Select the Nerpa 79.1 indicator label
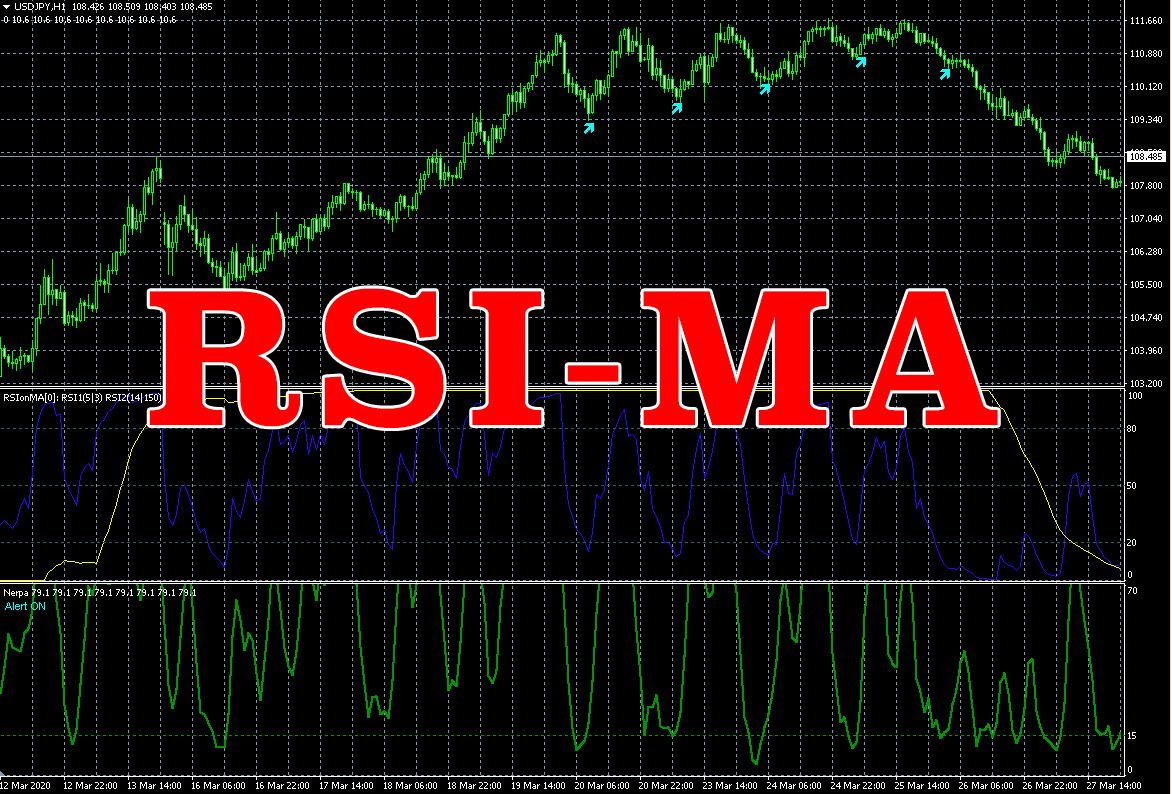1172x794 pixels. click(100, 593)
